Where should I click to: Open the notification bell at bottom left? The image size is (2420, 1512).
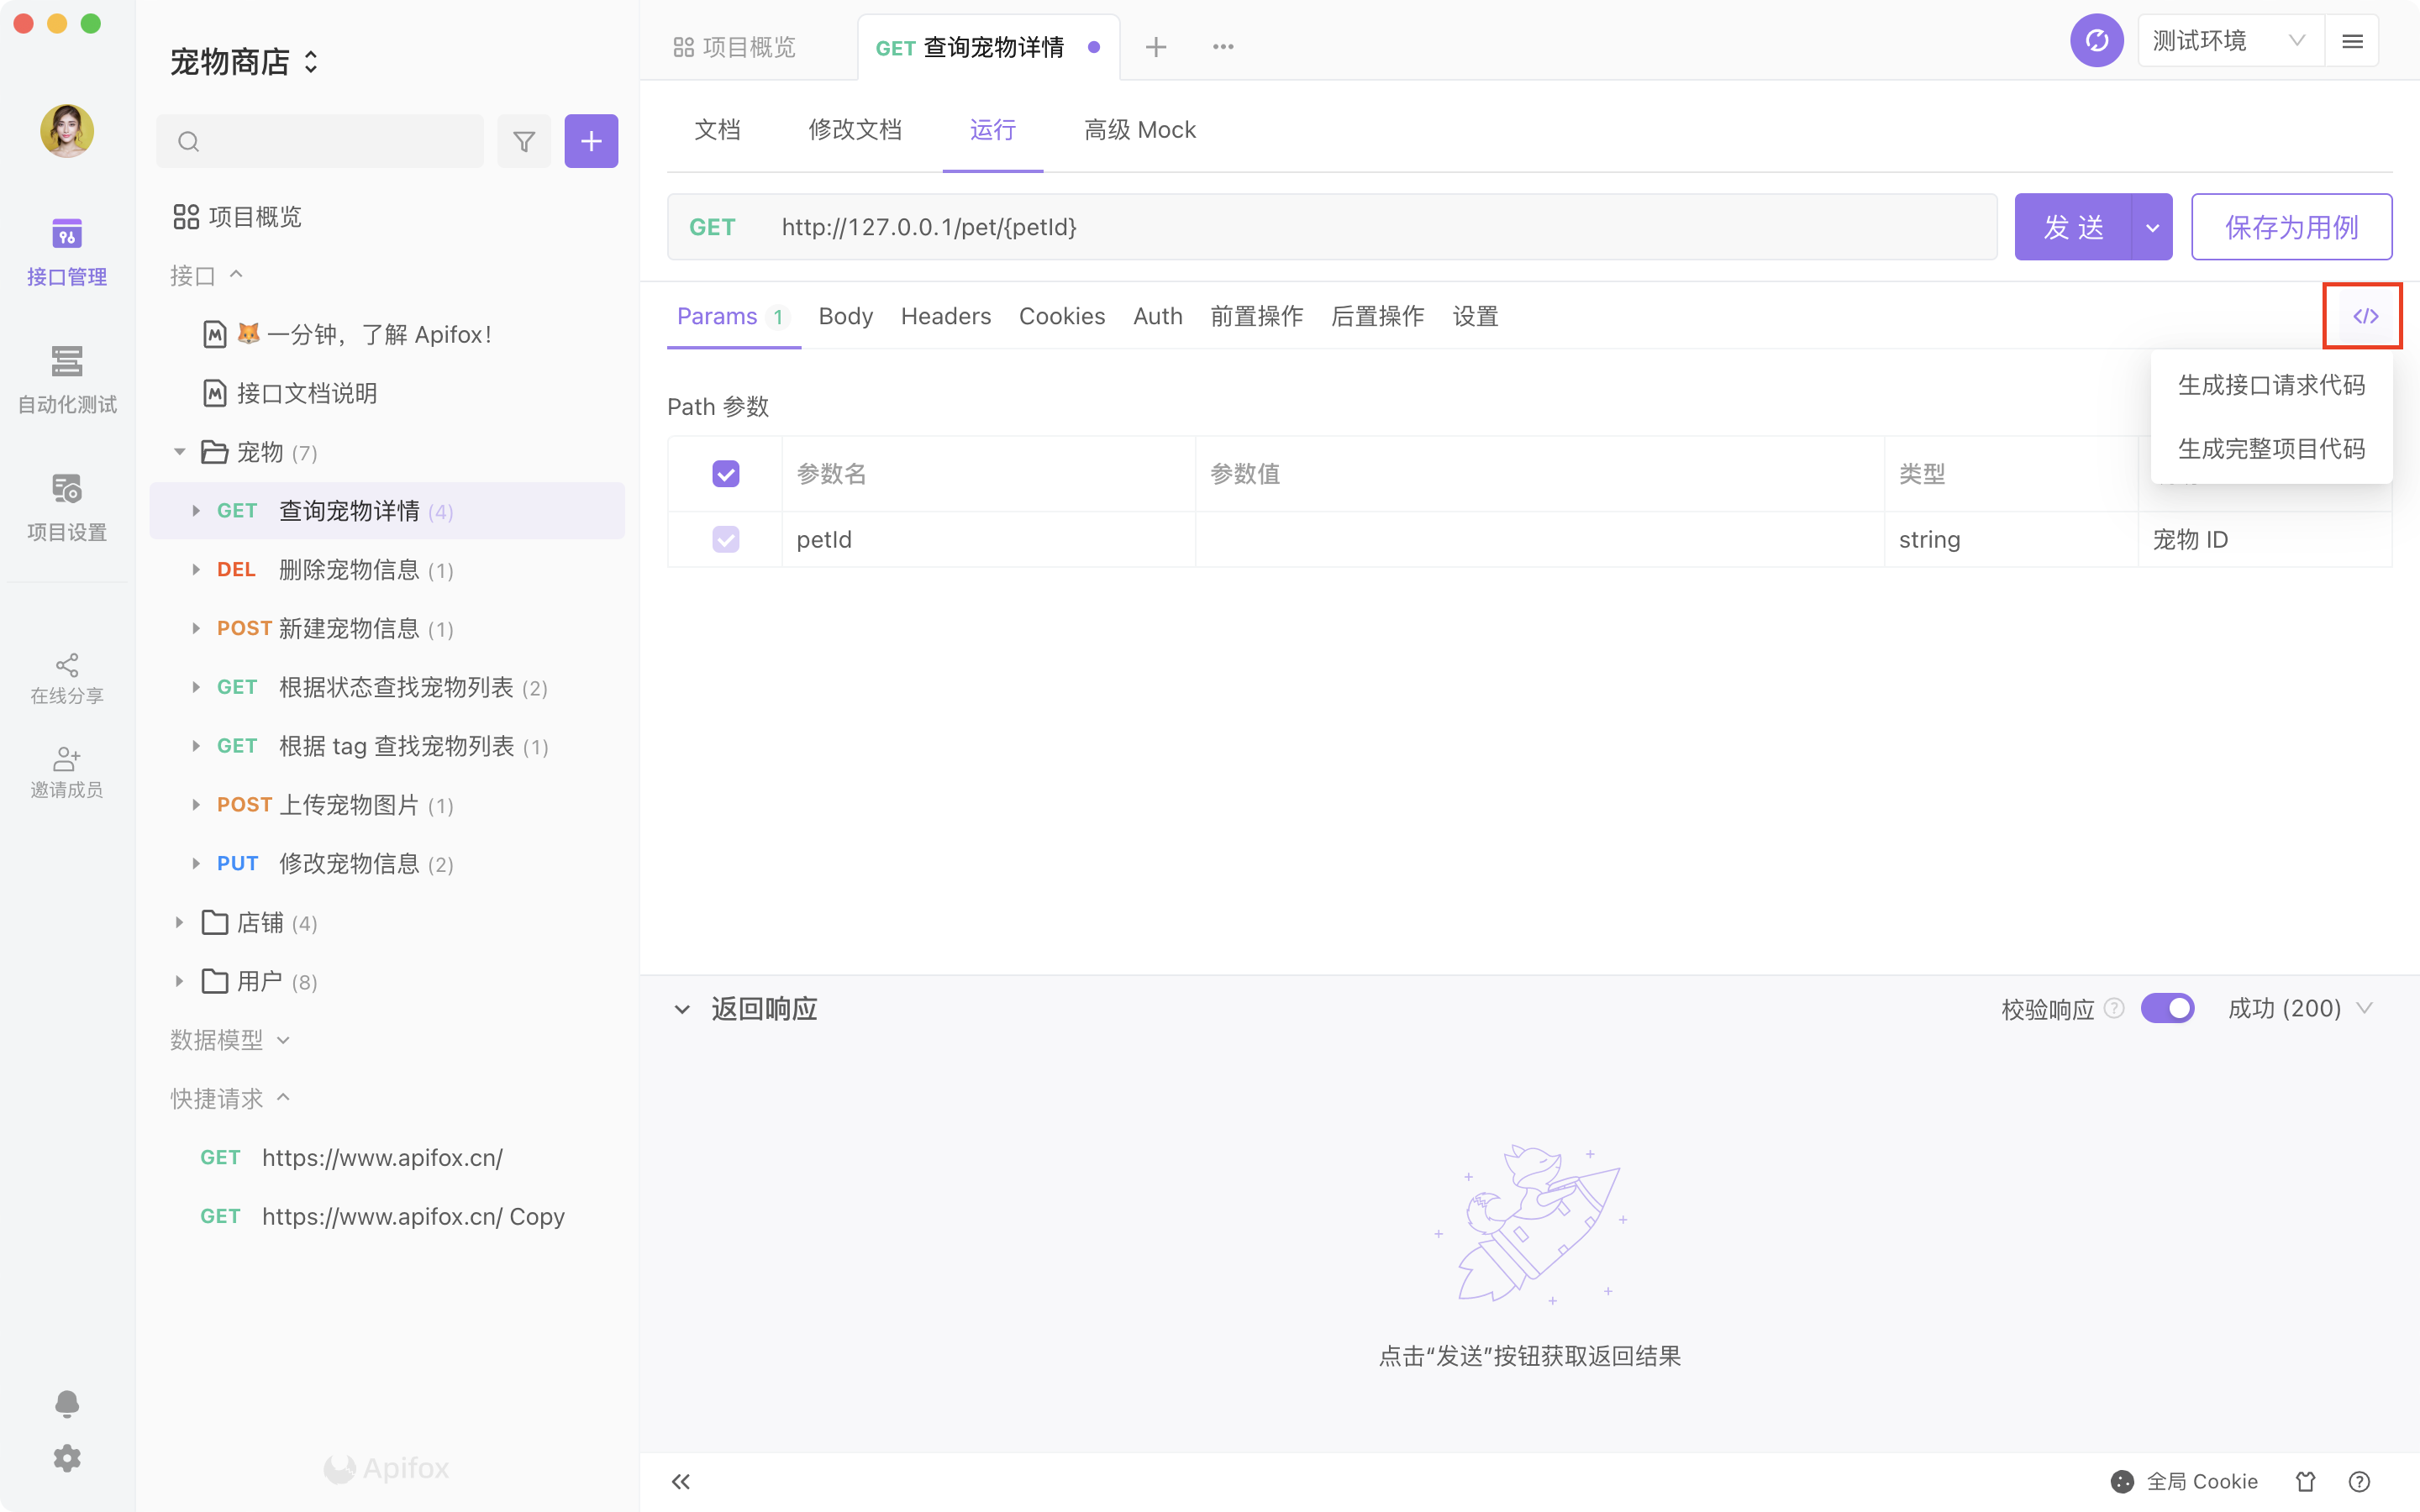pyautogui.click(x=66, y=1403)
